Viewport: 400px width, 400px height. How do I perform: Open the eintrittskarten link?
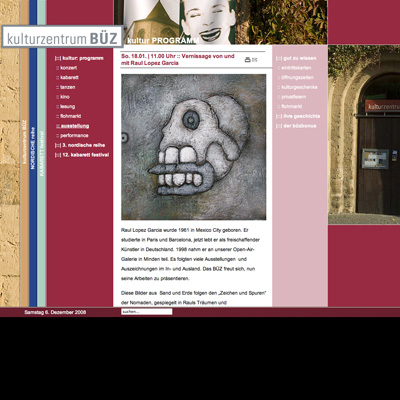(x=294, y=68)
